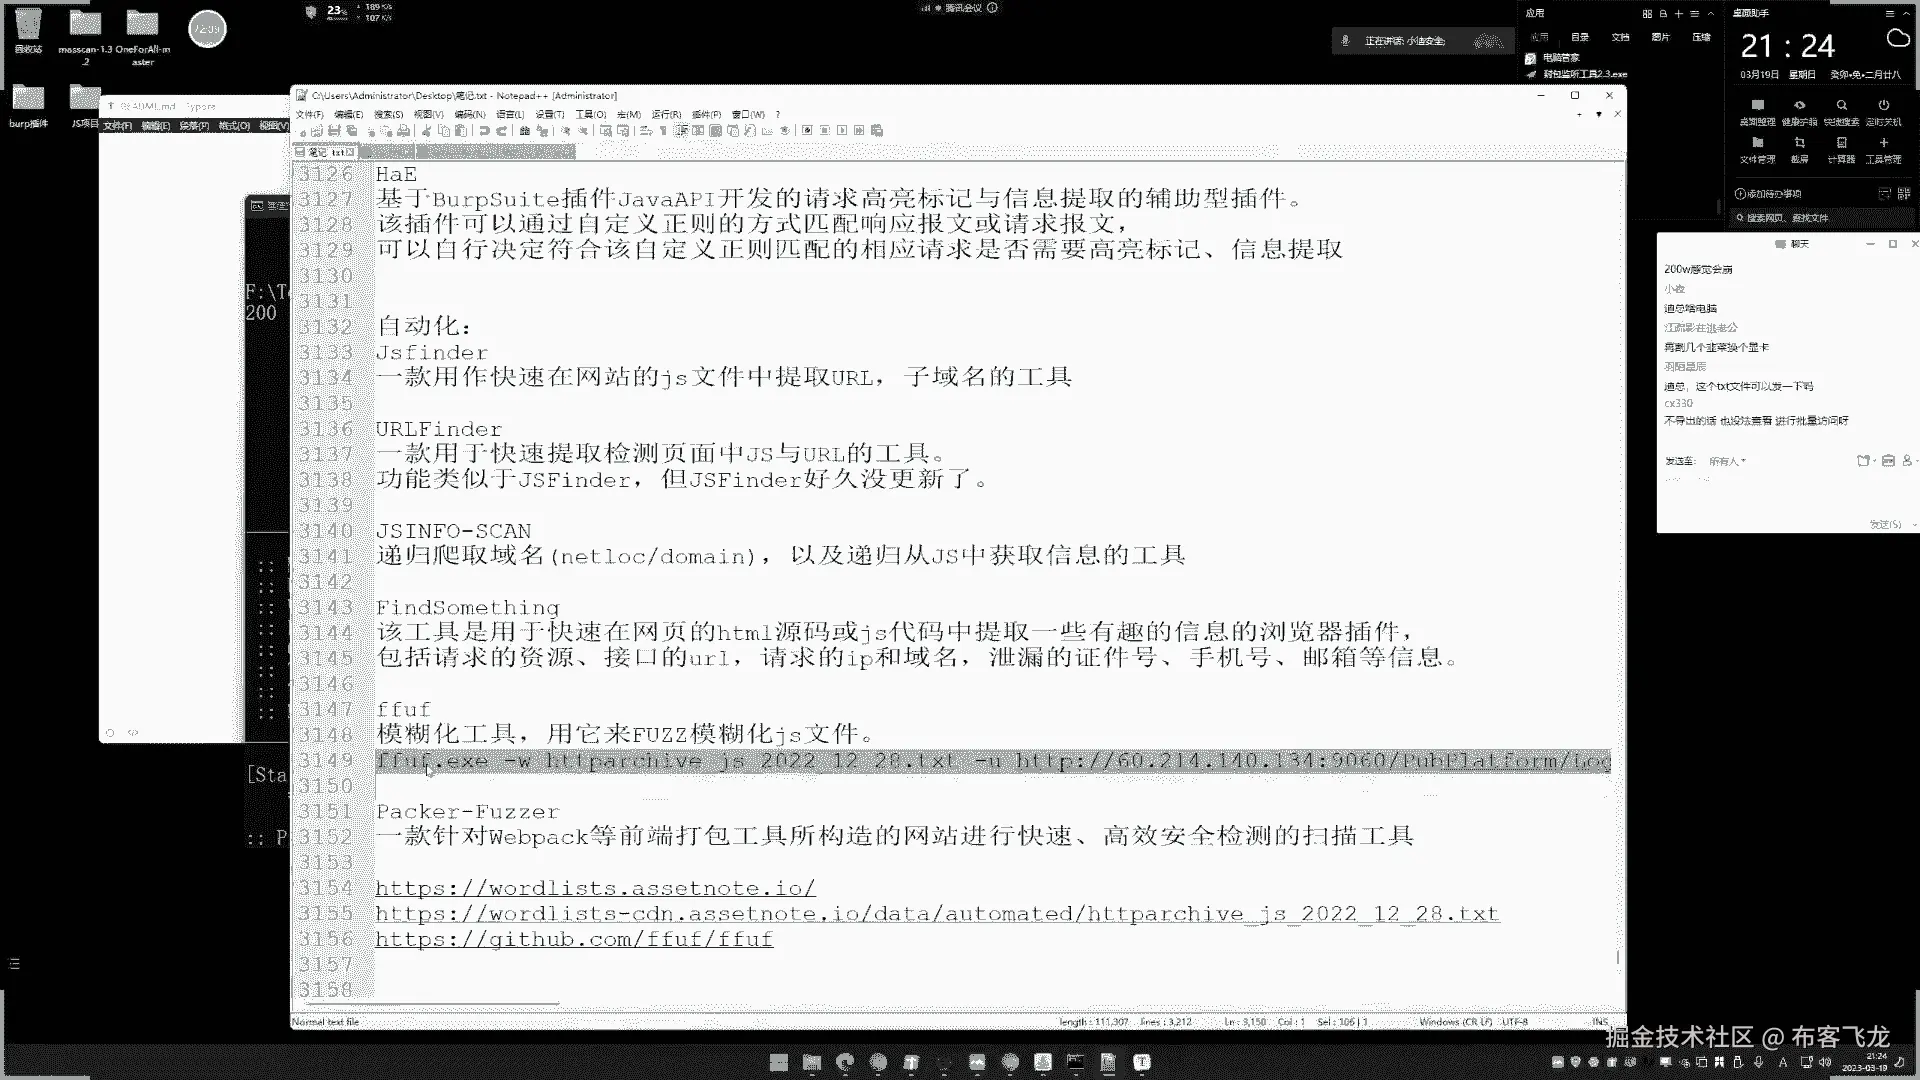
Task: Click the Cut scissors toolbar icon
Action: 425,131
